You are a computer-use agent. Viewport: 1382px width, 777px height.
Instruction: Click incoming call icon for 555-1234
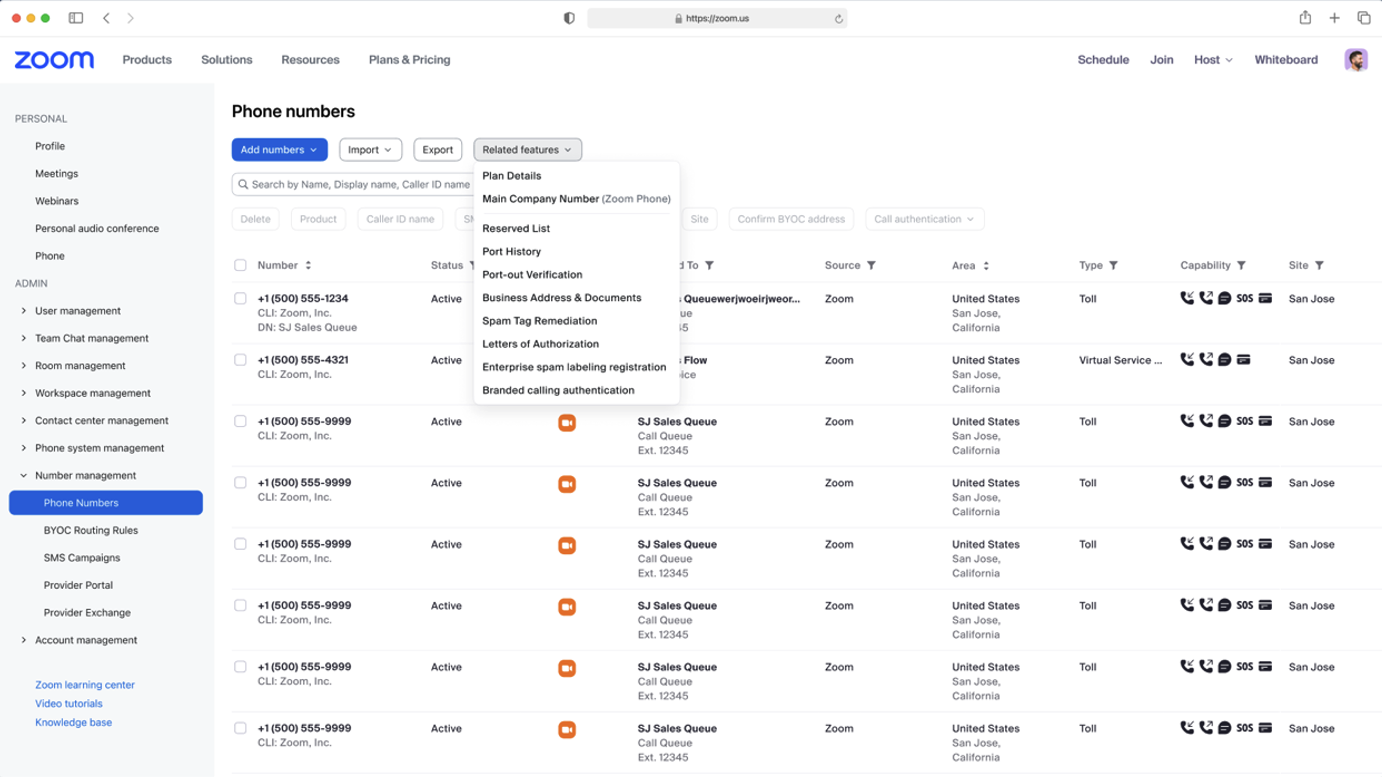pyautogui.click(x=1187, y=298)
